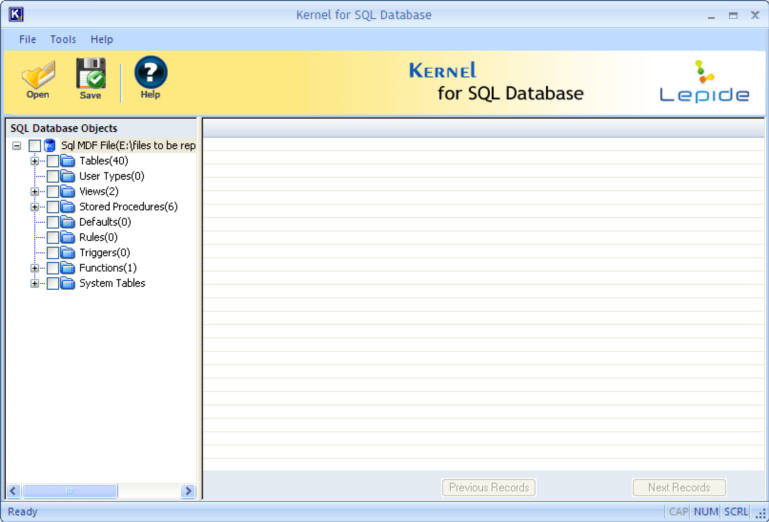Click the Save floppy disk icon
The height and width of the screenshot is (522, 769).
click(x=91, y=79)
